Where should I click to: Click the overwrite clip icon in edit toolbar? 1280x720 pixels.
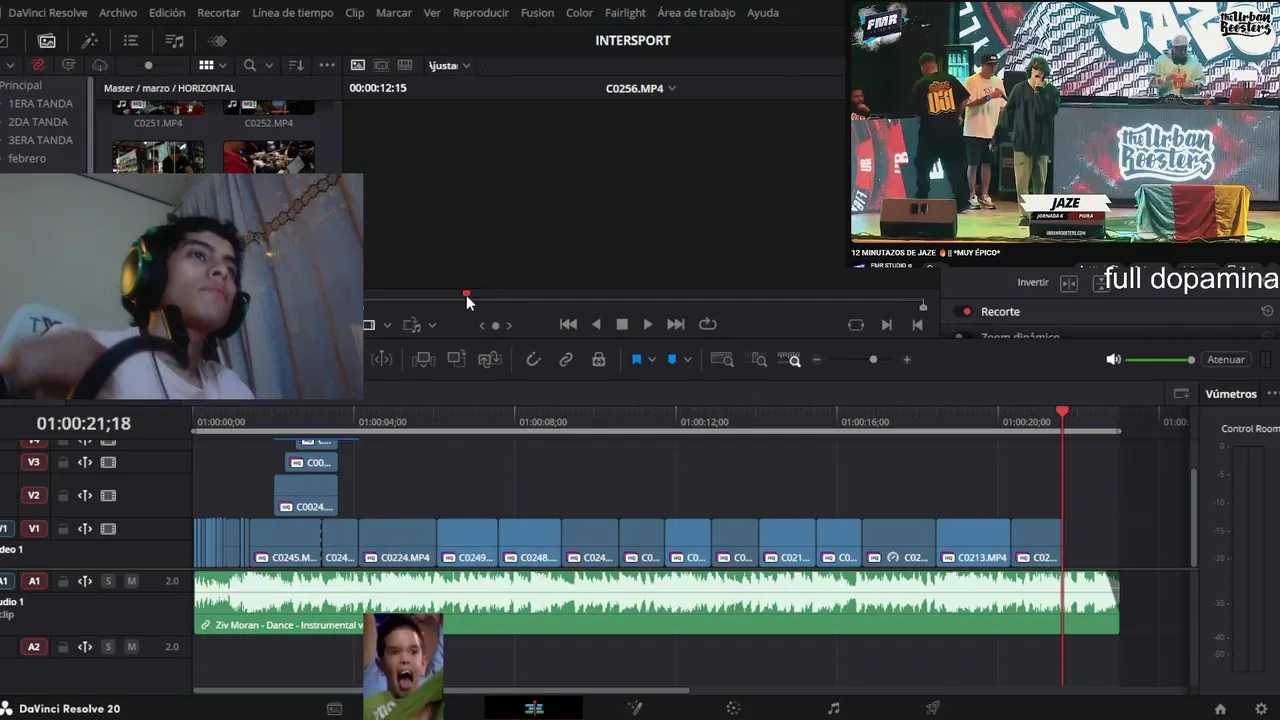click(456, 360)
